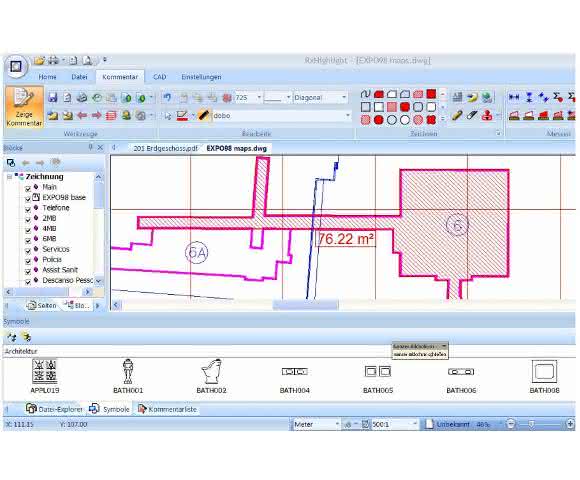
Task: Toggle the Main layer checkbox
Action: tap(28, 188)
